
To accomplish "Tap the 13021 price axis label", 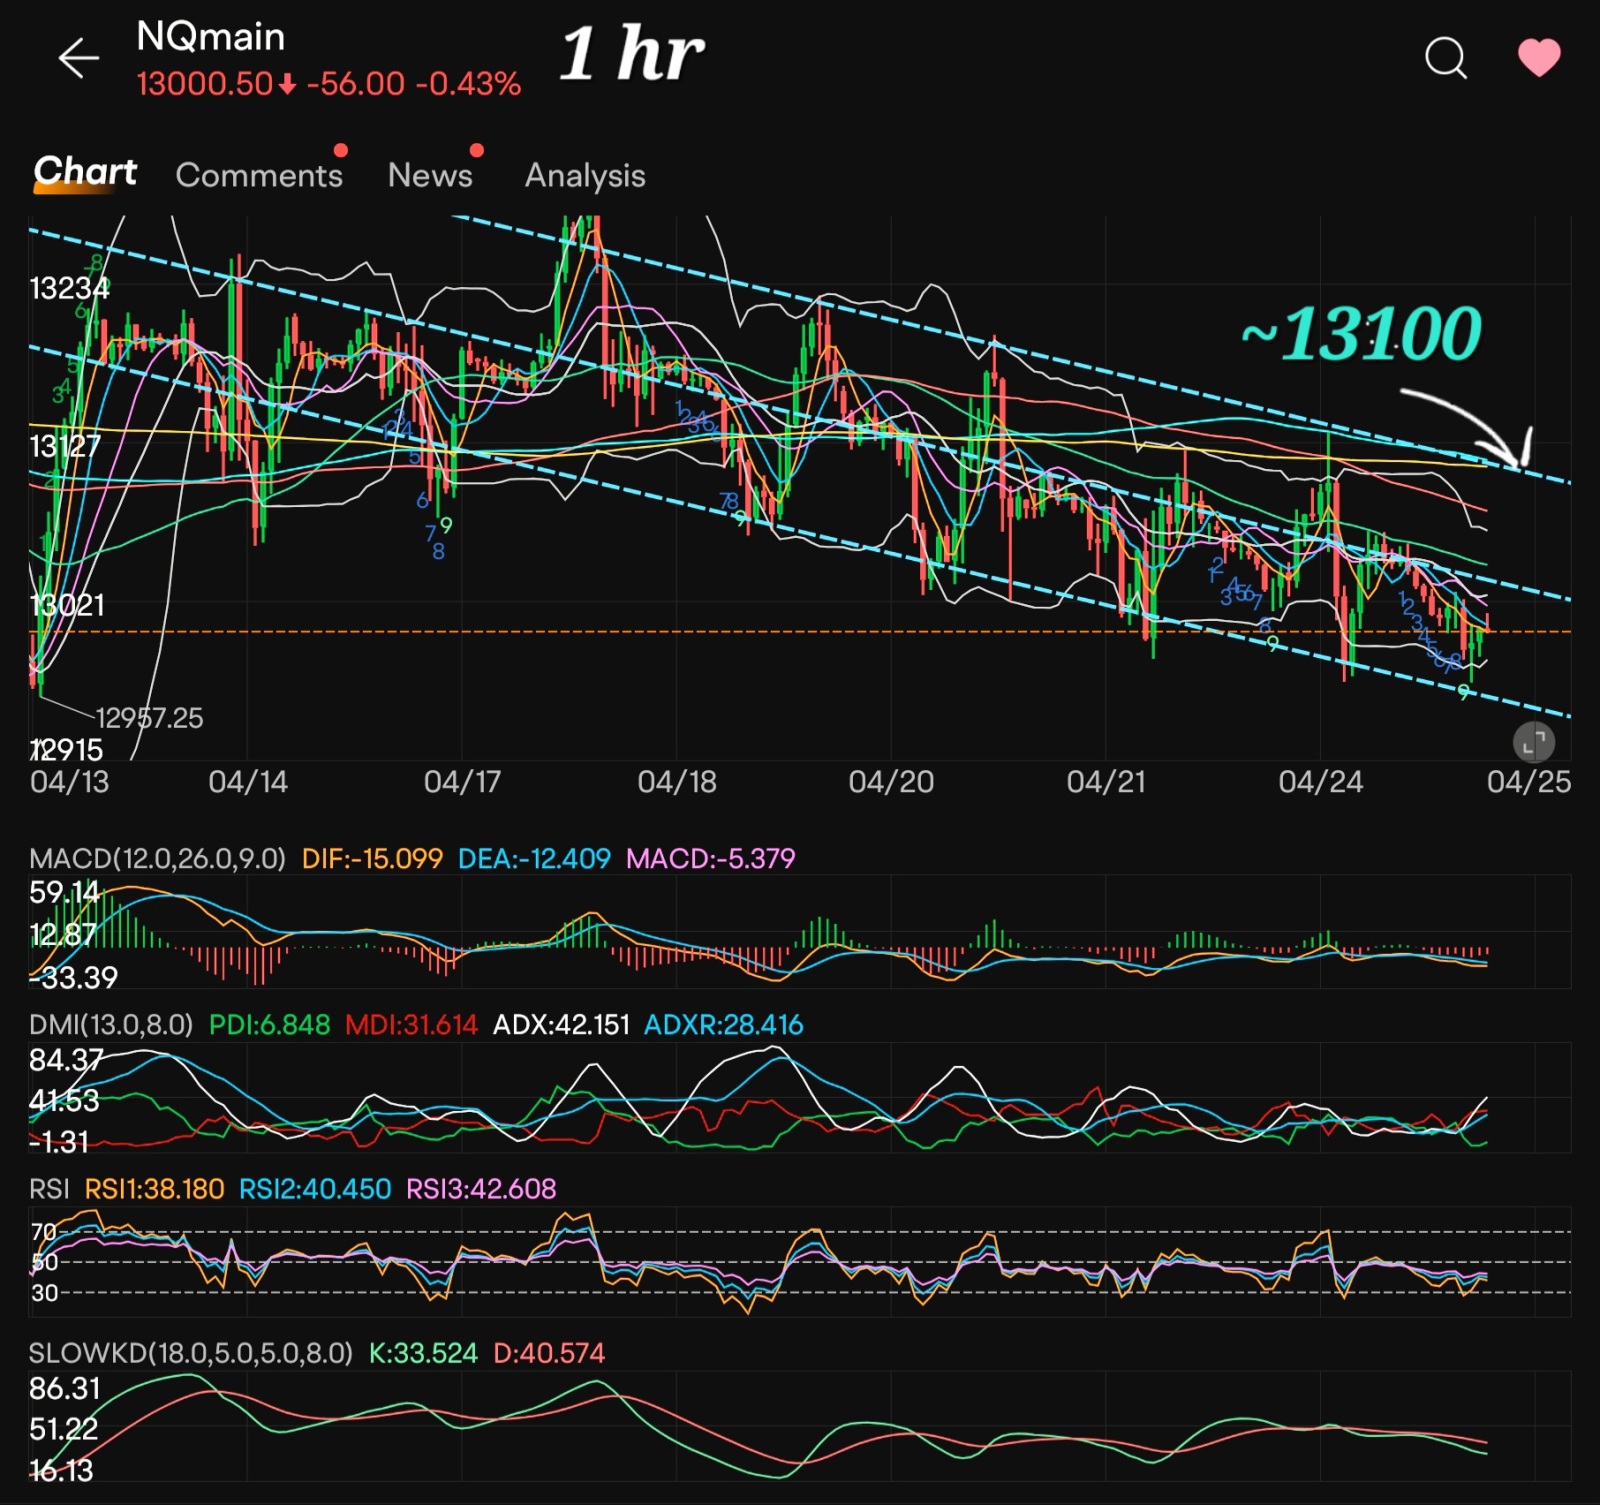I will (x=67, y=605).
